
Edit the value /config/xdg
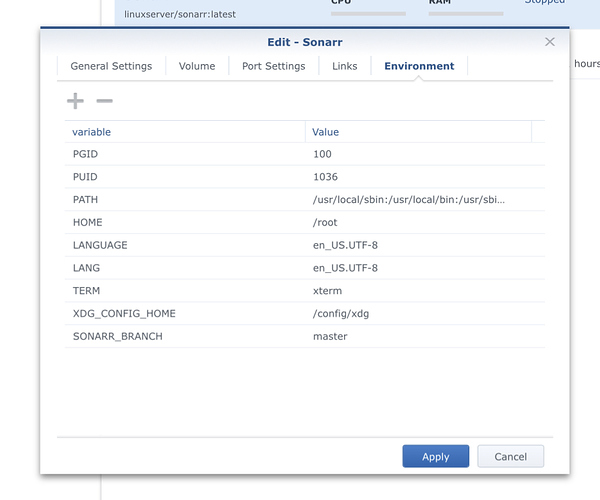(x=341, y=314)
